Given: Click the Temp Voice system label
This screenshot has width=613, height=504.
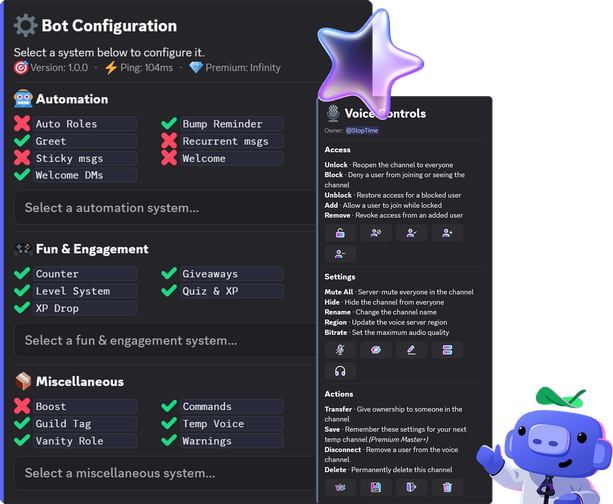Looking at the screenshot, I should point(213,423).
